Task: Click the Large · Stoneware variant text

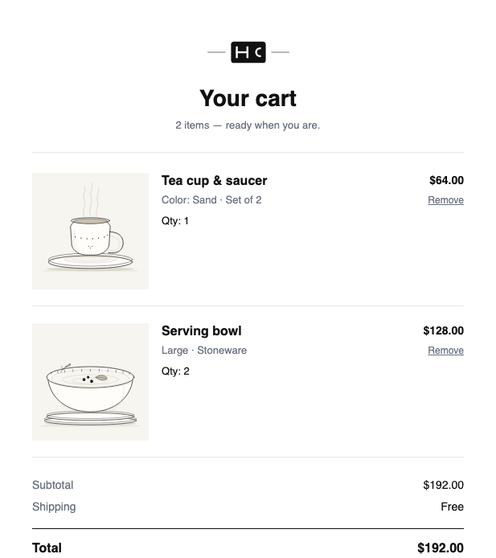Action: click(x=204, y=351)
